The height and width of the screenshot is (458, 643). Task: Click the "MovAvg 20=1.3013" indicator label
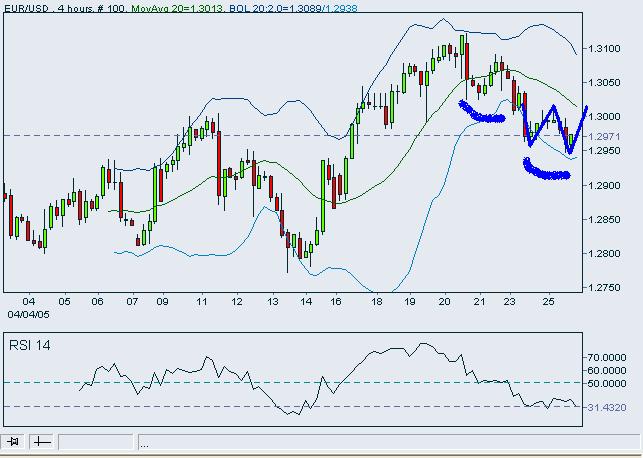point(177,8)
